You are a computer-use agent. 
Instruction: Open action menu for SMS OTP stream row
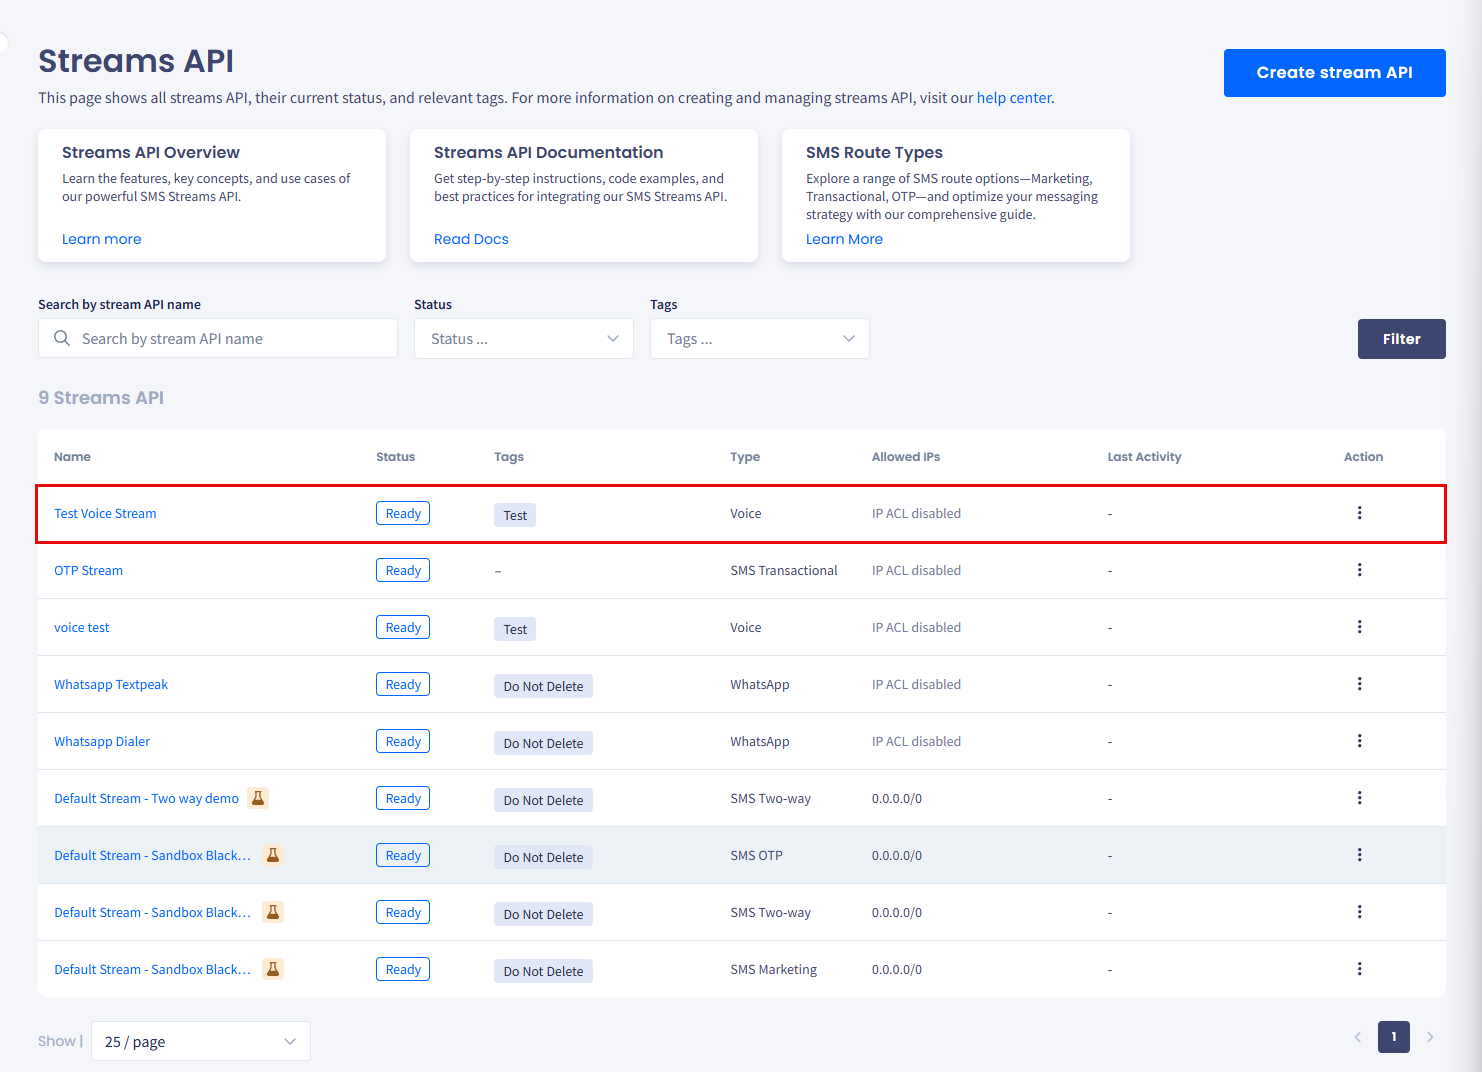(1359, 855)
